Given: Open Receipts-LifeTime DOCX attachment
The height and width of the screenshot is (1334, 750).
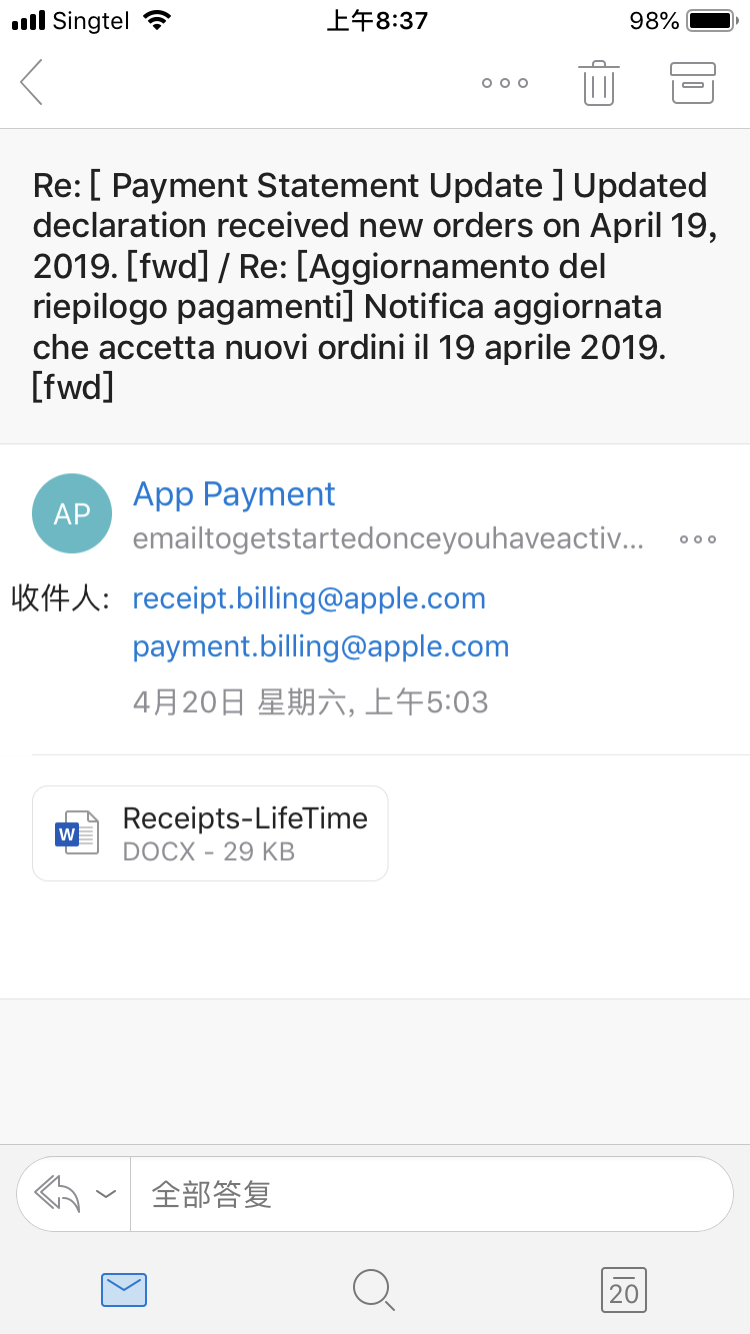Looking at the screenshot, I should 245,833.
